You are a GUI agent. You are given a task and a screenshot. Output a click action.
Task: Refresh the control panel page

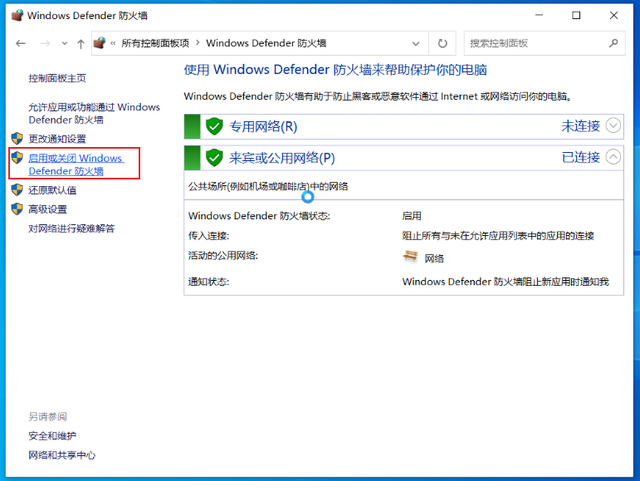(x=442, y=43)
